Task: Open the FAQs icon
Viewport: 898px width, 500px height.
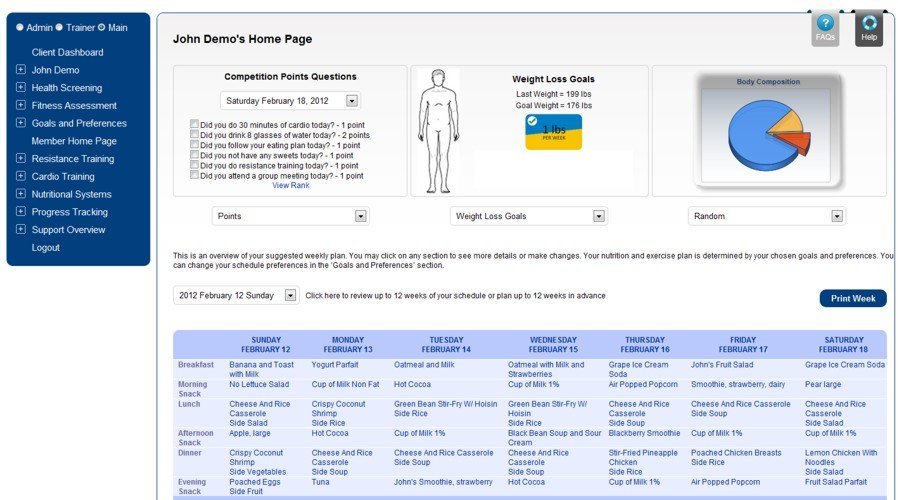Action: click(x=825, y=27)
